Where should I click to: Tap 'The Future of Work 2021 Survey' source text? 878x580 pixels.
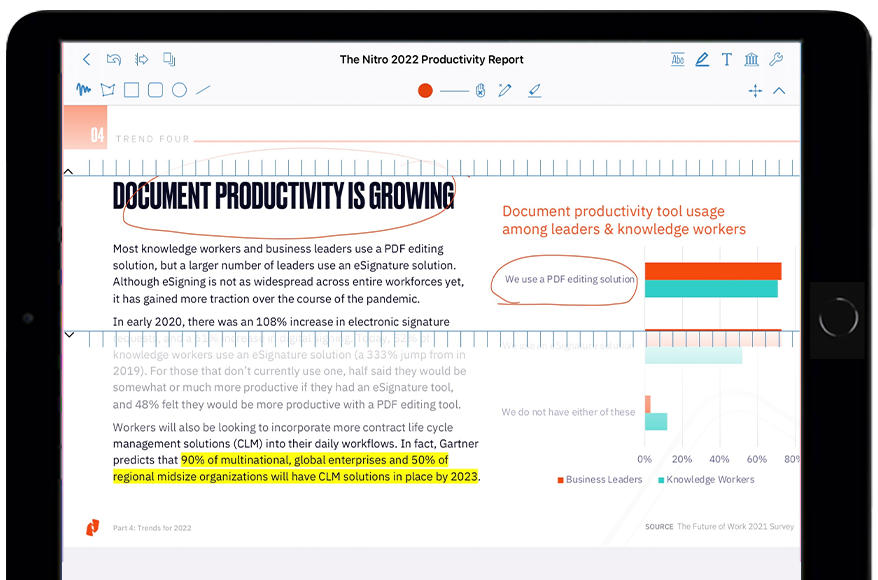[x=735, y=526]
